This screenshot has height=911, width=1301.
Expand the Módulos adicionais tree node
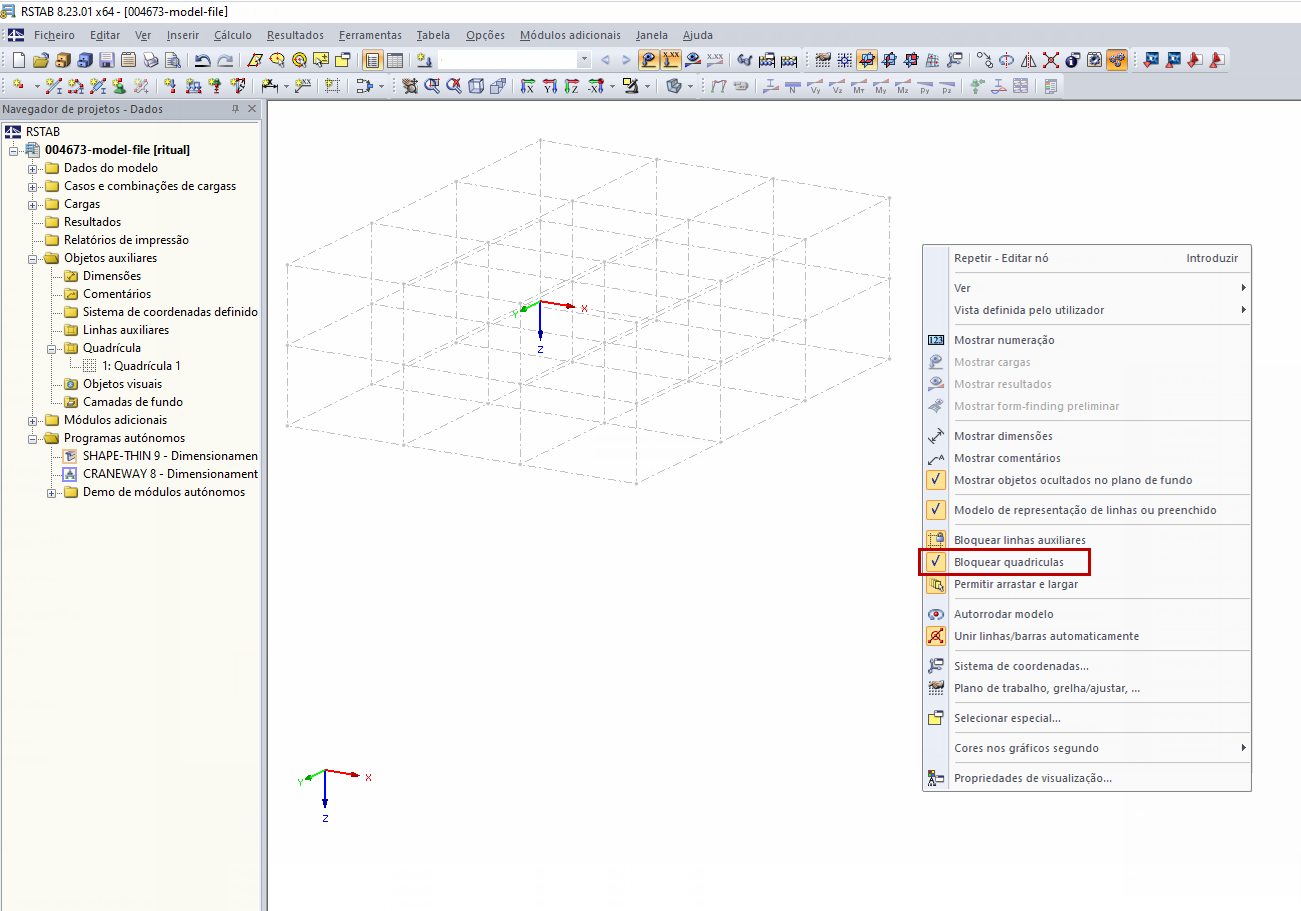point(33,420)
